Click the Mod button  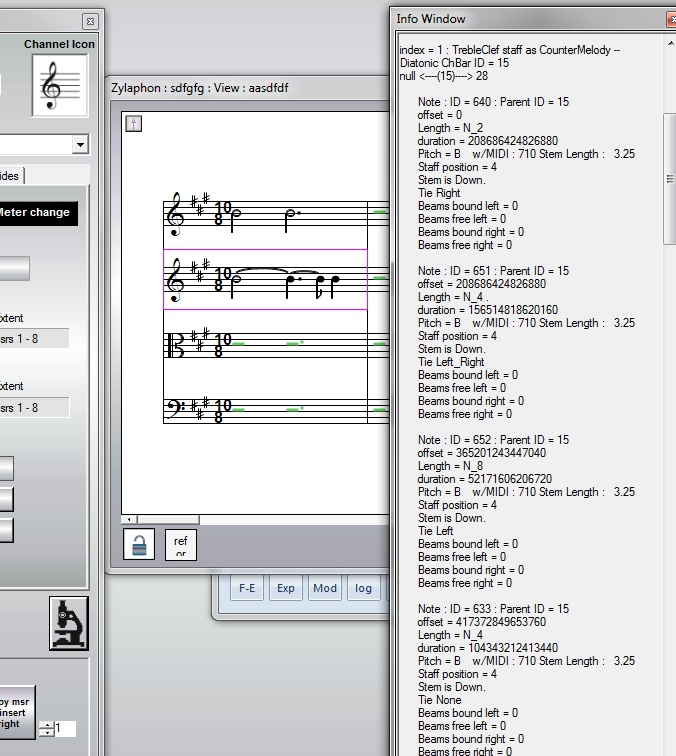[x=325, y=588]
